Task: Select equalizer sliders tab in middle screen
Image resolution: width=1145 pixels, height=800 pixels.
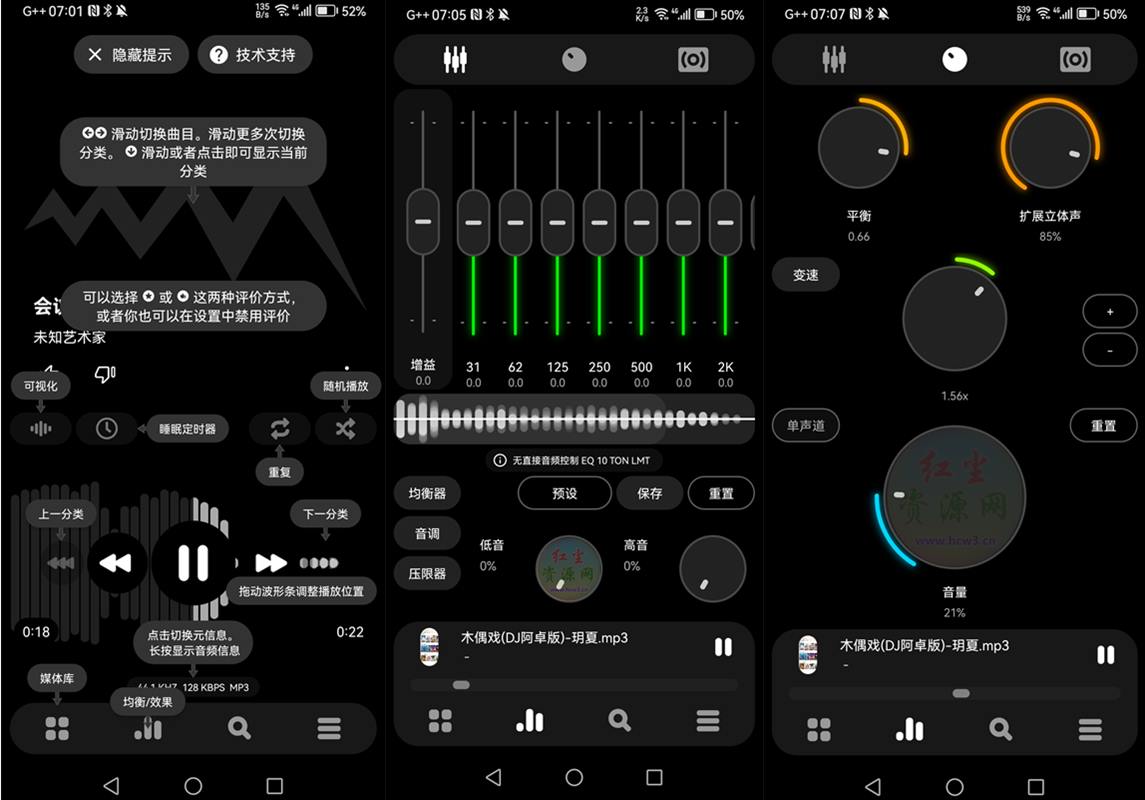Action: click(x=455, y=59)
